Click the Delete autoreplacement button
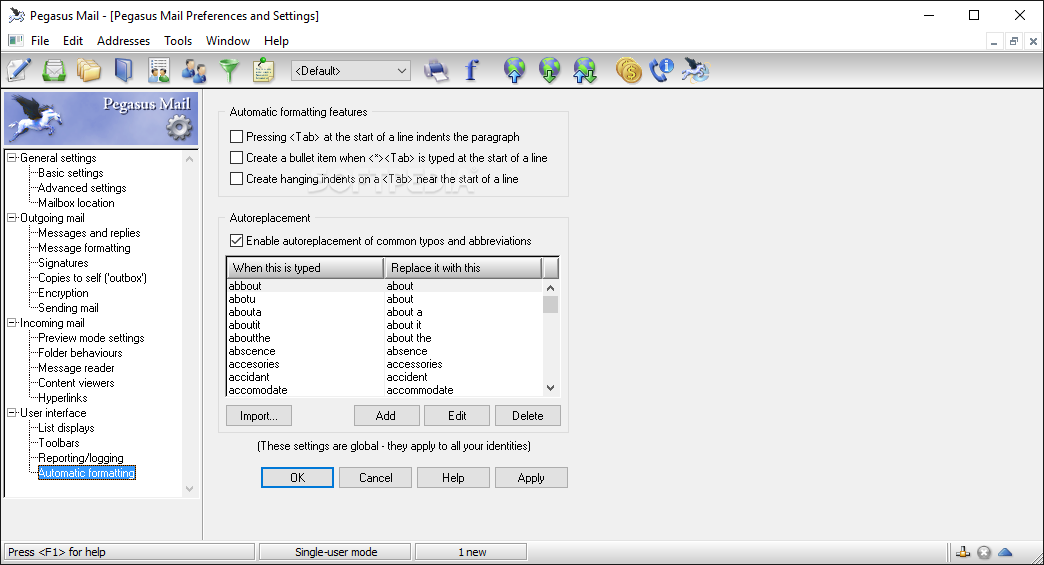 (527, 415)
